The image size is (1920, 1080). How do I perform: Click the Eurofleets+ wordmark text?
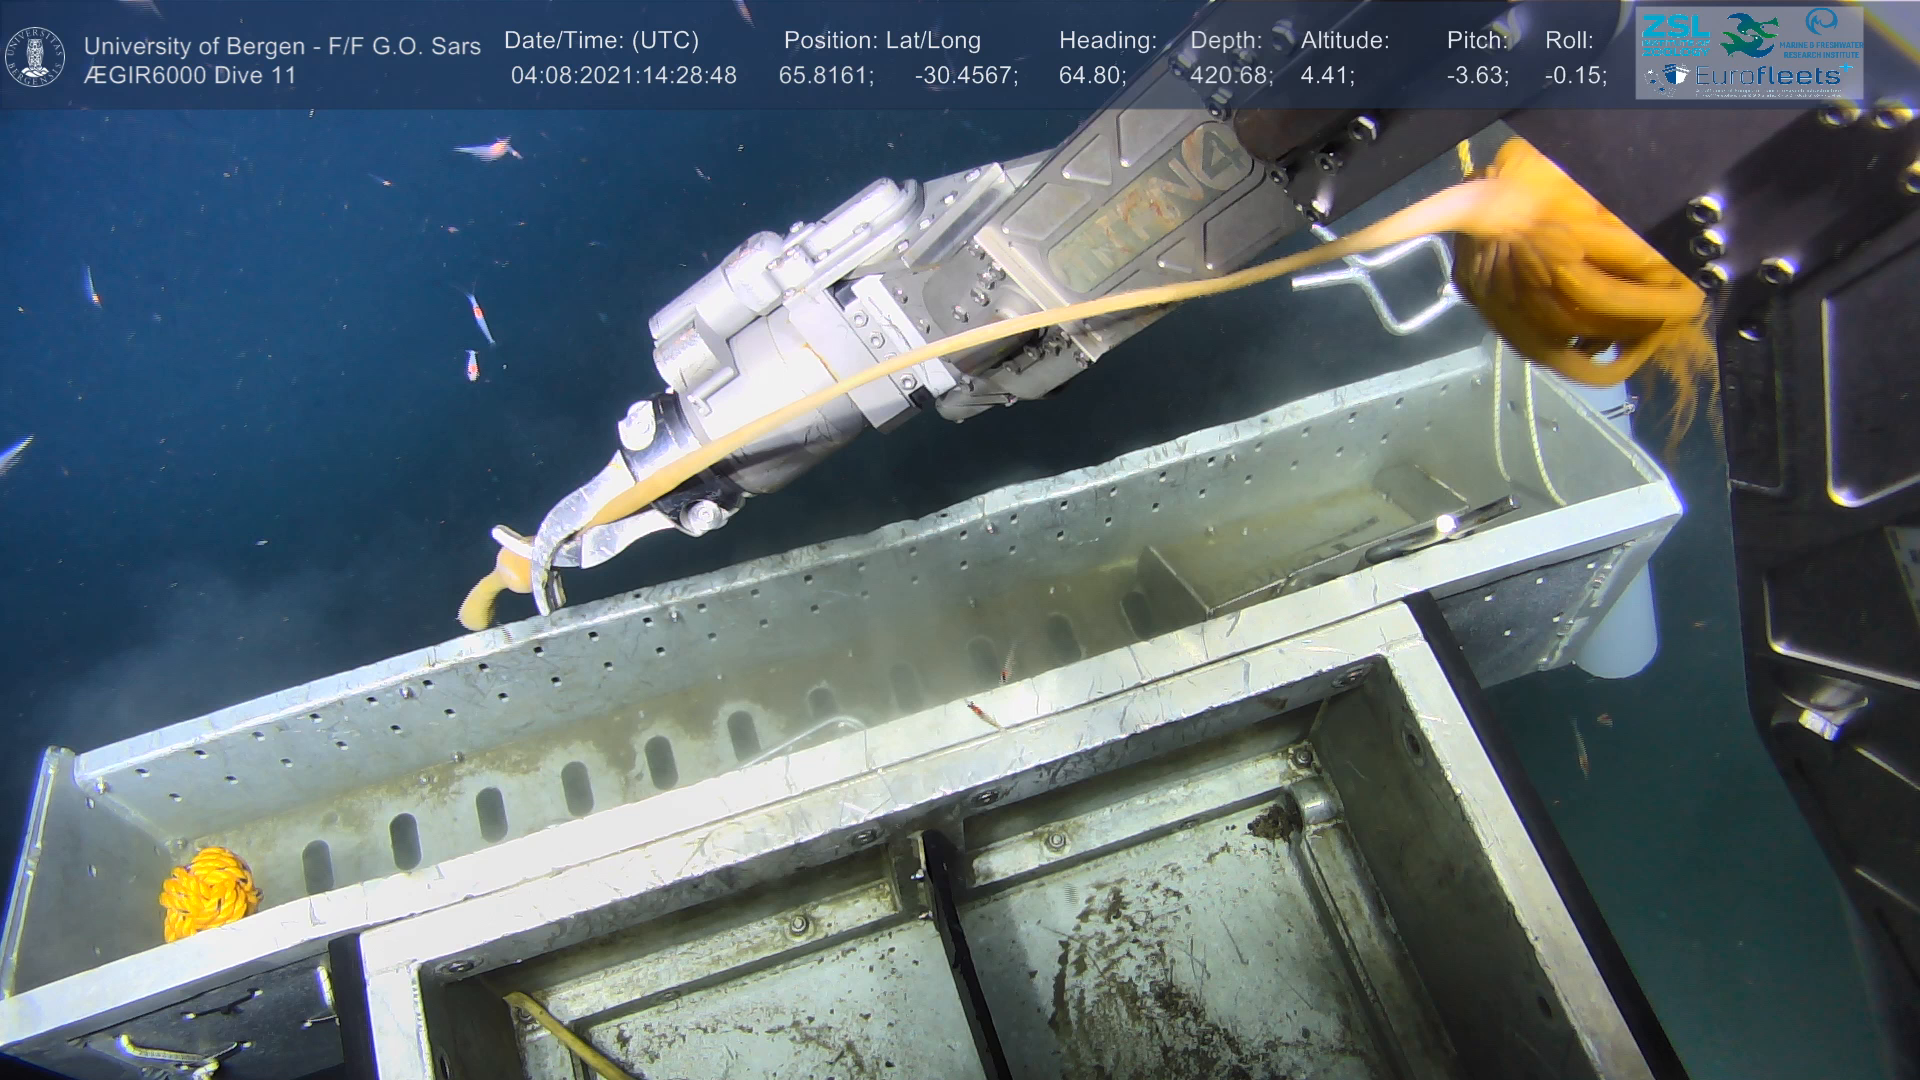pos(1768,76)
